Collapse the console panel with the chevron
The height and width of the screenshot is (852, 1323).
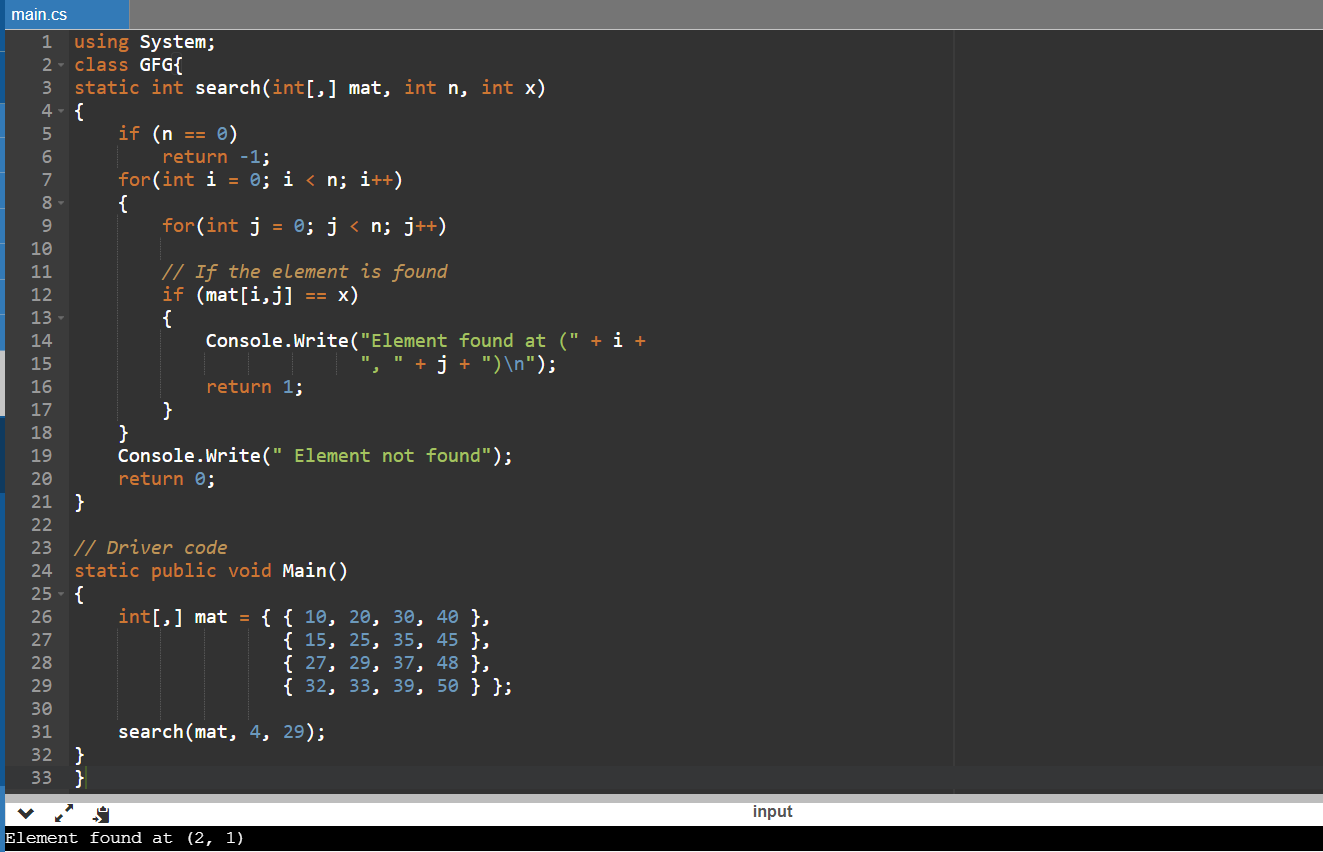pyautogui.click(x=26, y=813)
